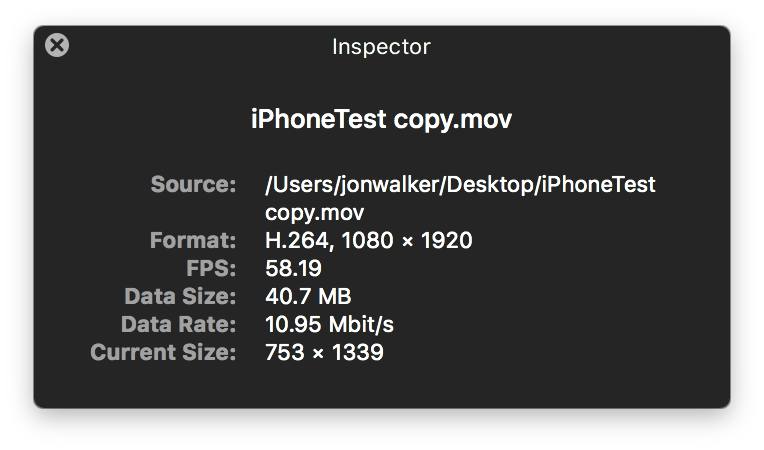This screenshot has height=450, width=764.
Task: Select the bold iPhoneTest copy.mov file name heading
Action: point(381,120)
